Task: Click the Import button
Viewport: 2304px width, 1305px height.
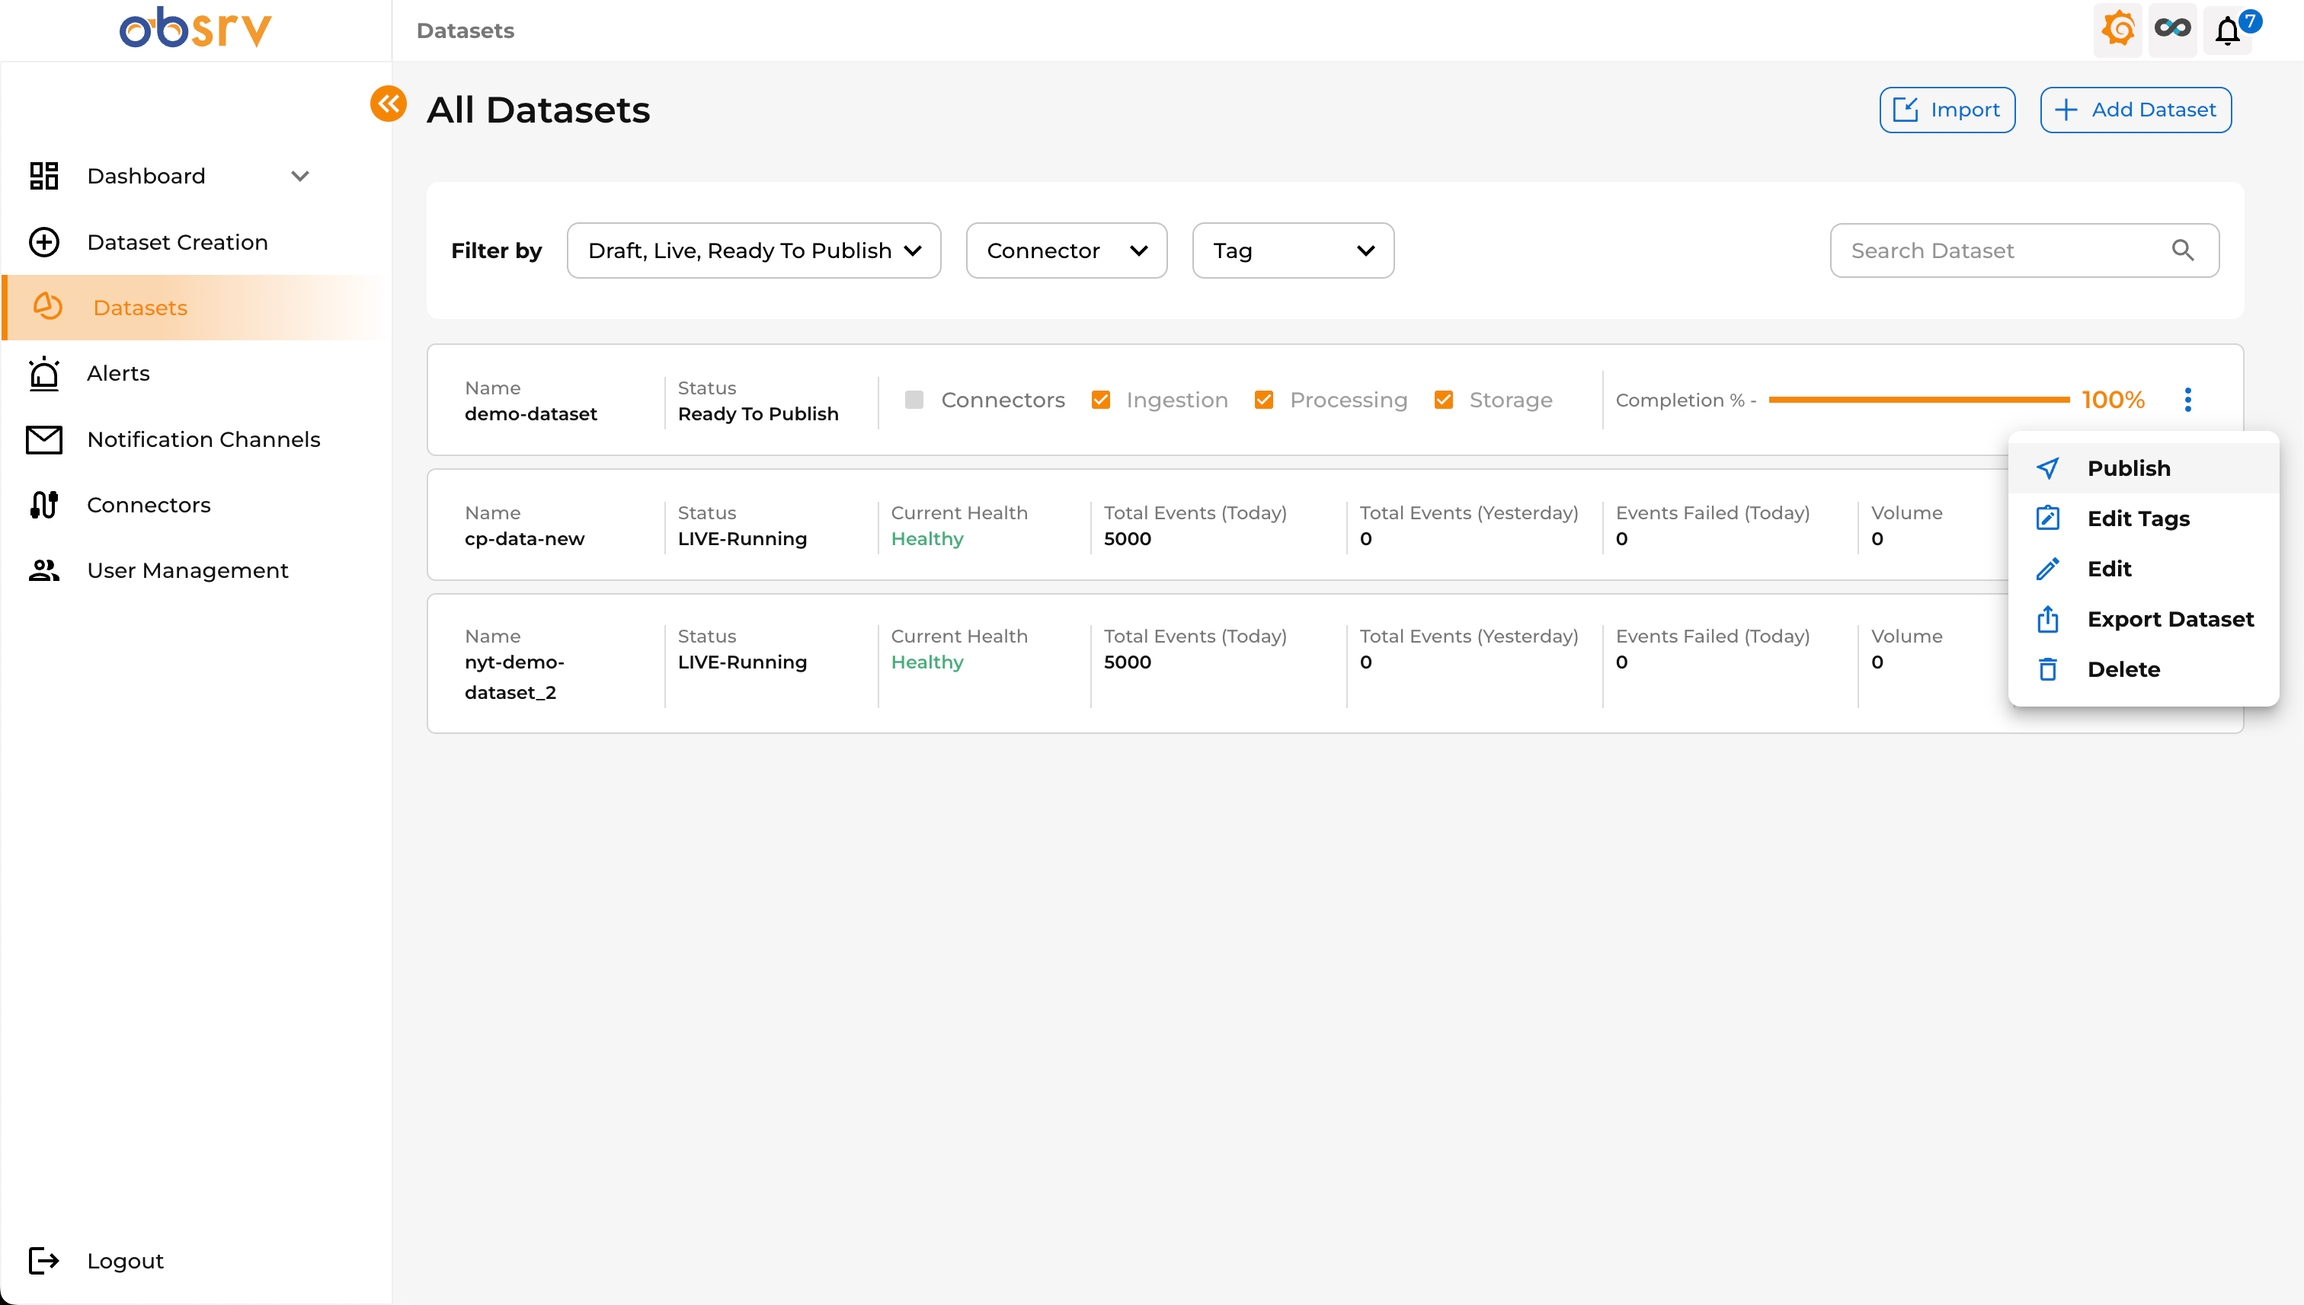Action: tap(1947, 110)
